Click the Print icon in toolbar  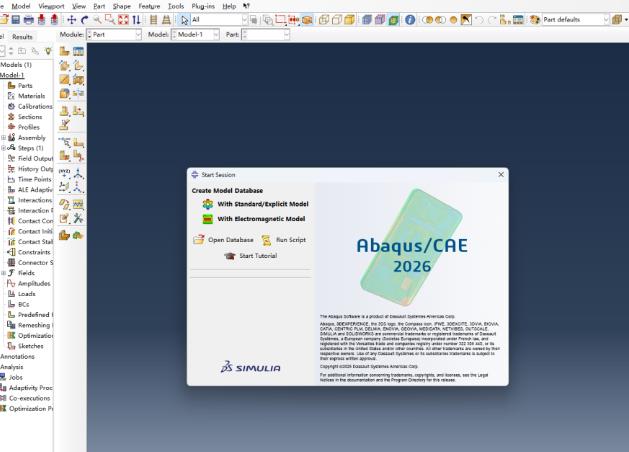pyautogui.click(x=28, y=19)
